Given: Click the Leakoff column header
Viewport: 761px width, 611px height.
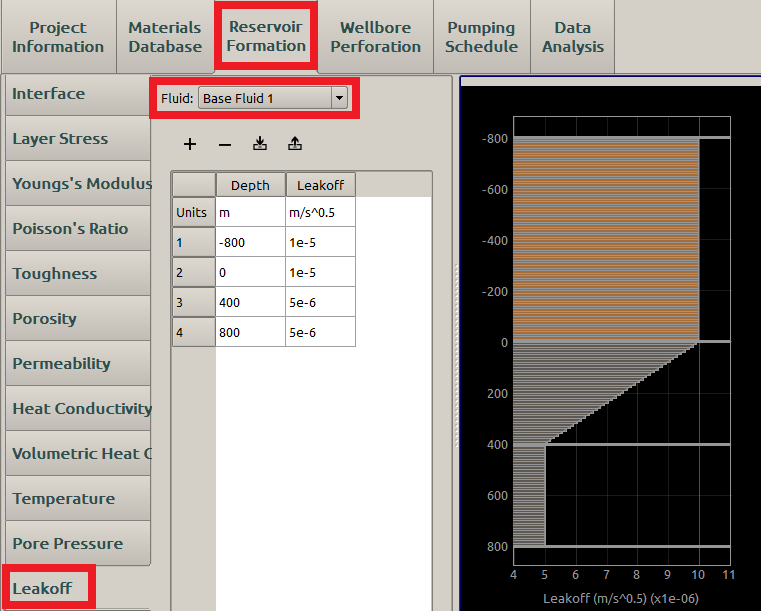Looking at the screenshot, I should [320, 185].
